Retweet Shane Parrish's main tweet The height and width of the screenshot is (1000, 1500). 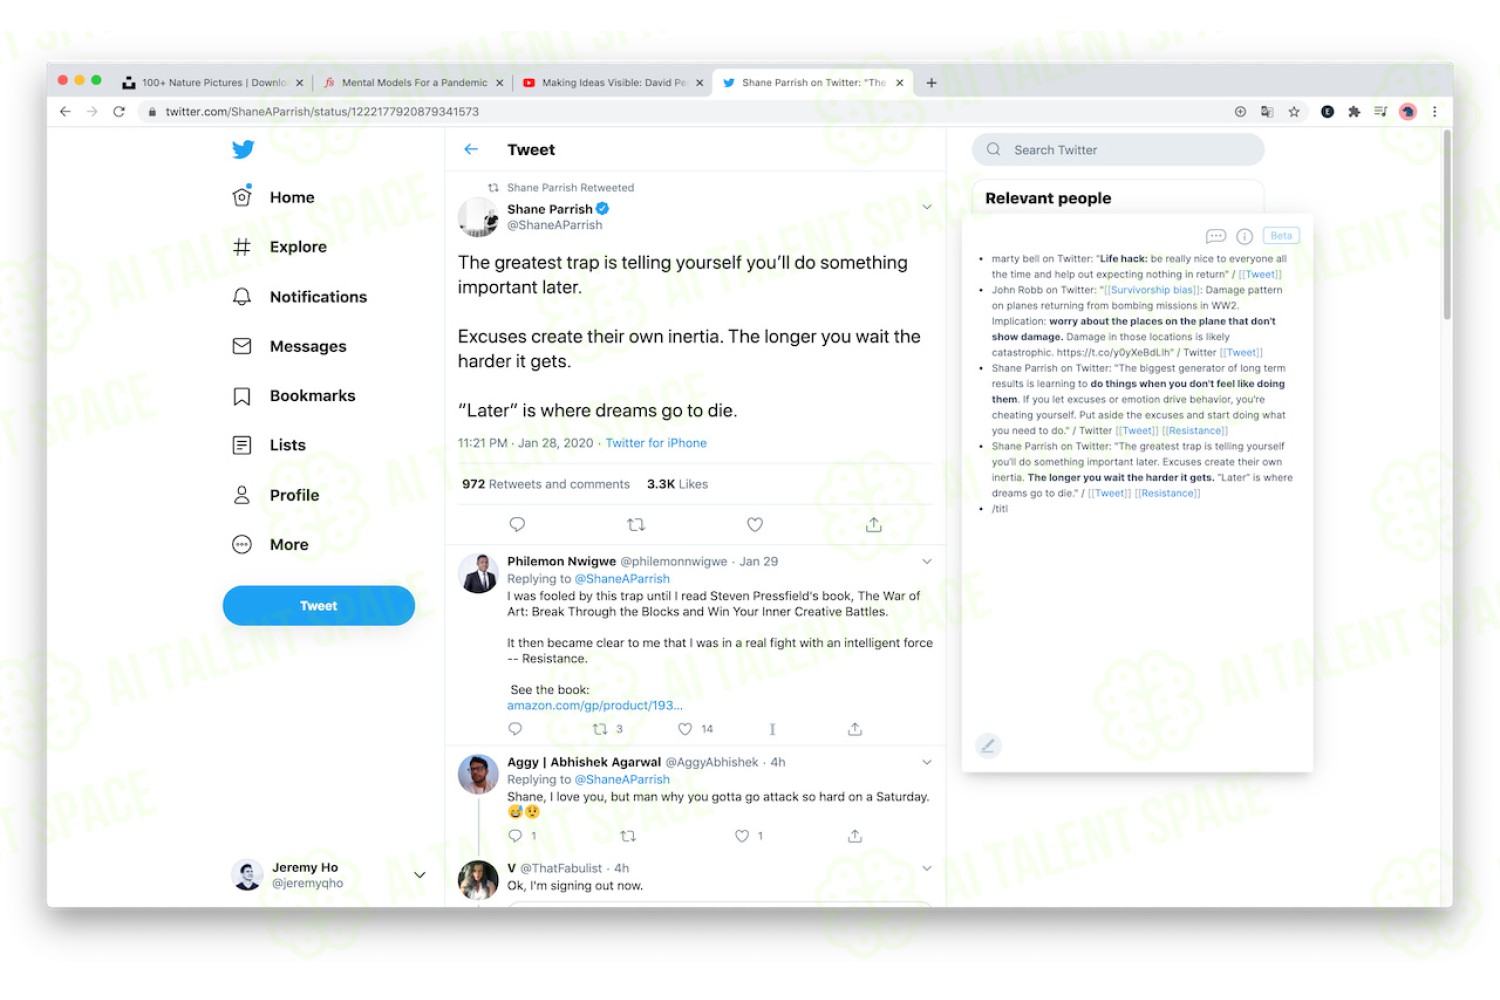[x=636, y=524]
